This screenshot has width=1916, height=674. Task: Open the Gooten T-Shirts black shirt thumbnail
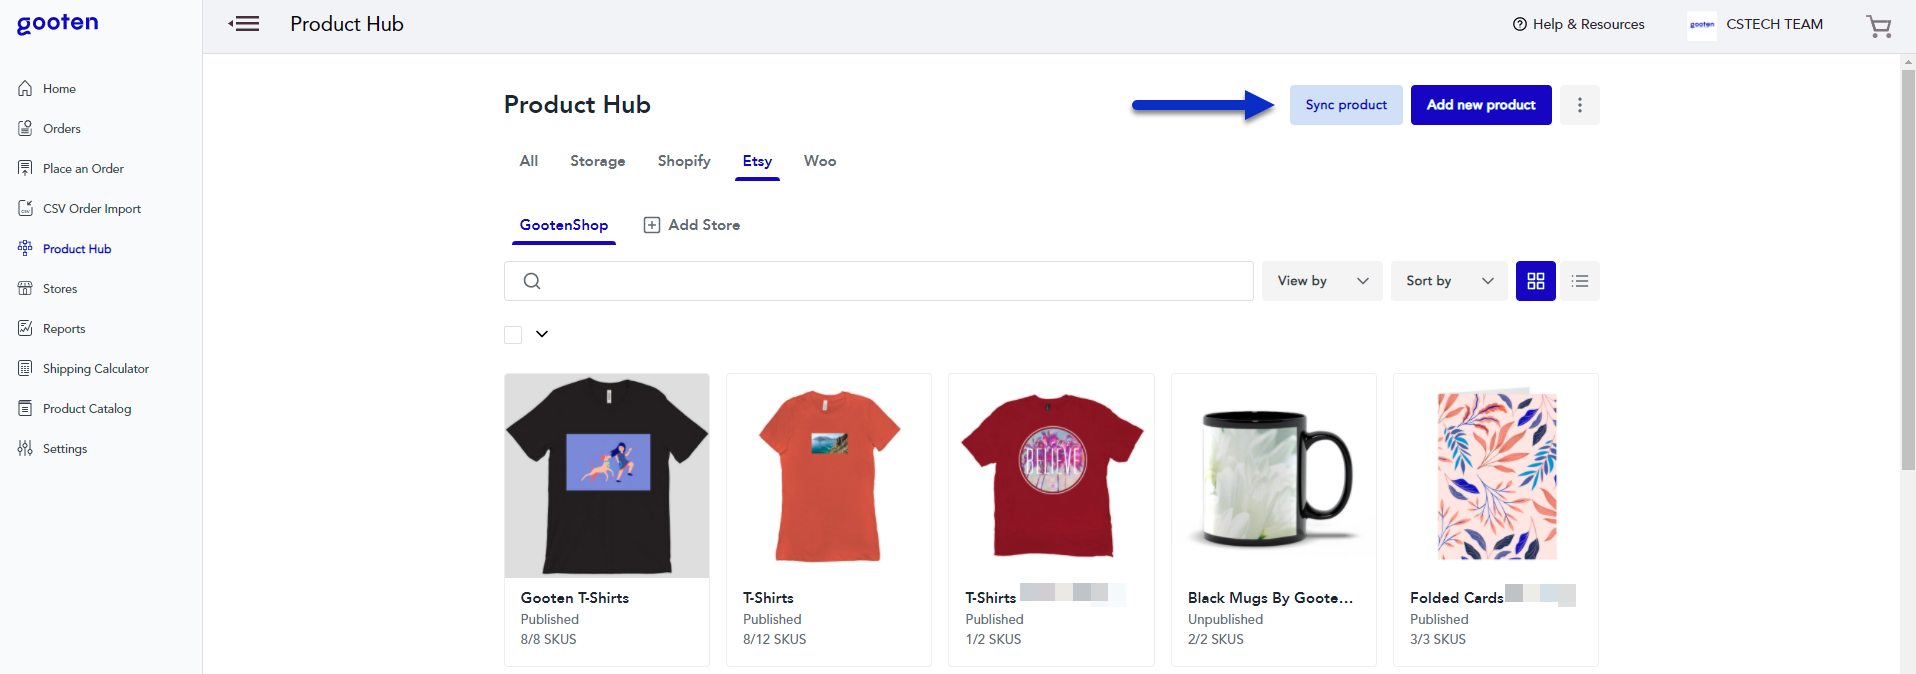click(x=607, y=476)
